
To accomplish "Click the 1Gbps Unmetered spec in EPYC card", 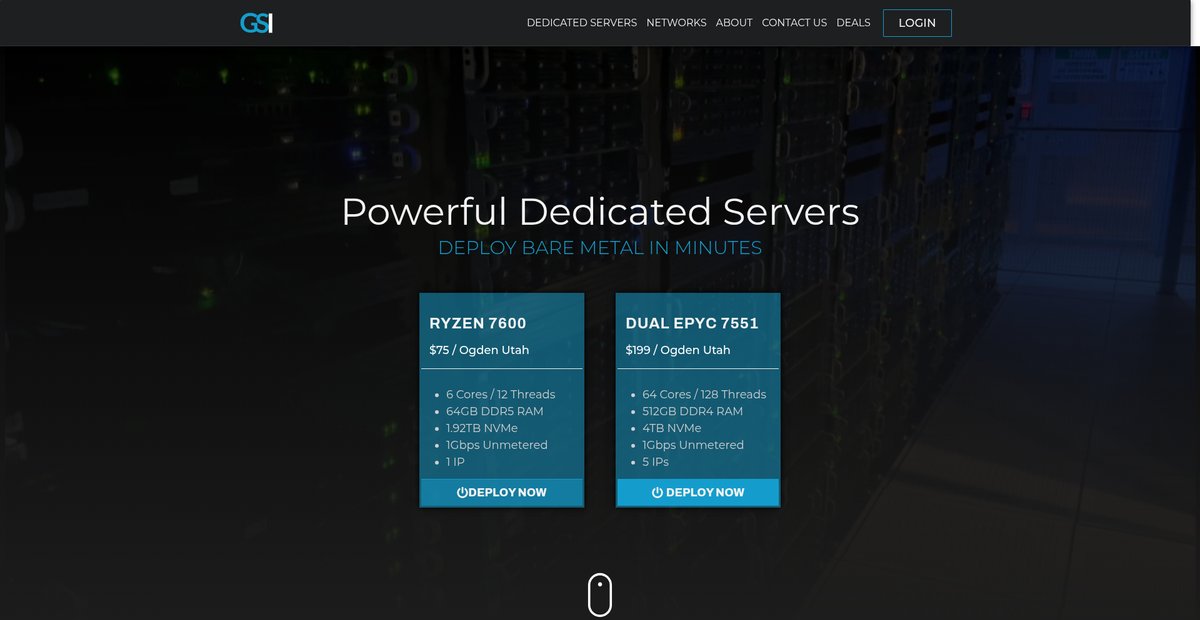I will 693,445.
